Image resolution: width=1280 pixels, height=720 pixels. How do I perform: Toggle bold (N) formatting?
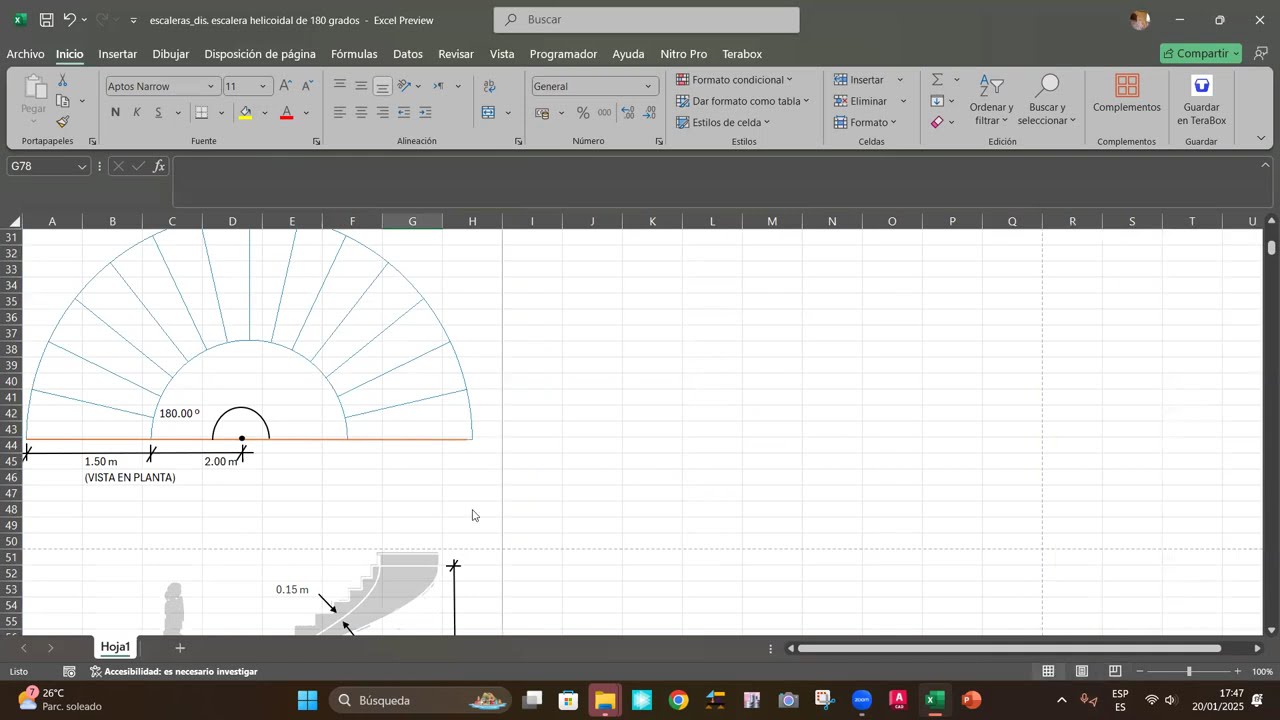pyautogui.click(x=115, y=113)
